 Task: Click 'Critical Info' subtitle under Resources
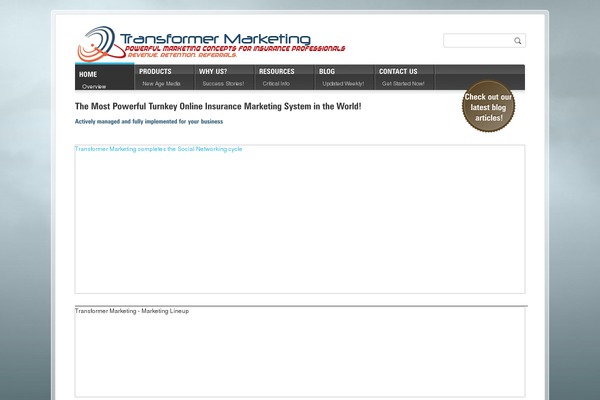276,83
